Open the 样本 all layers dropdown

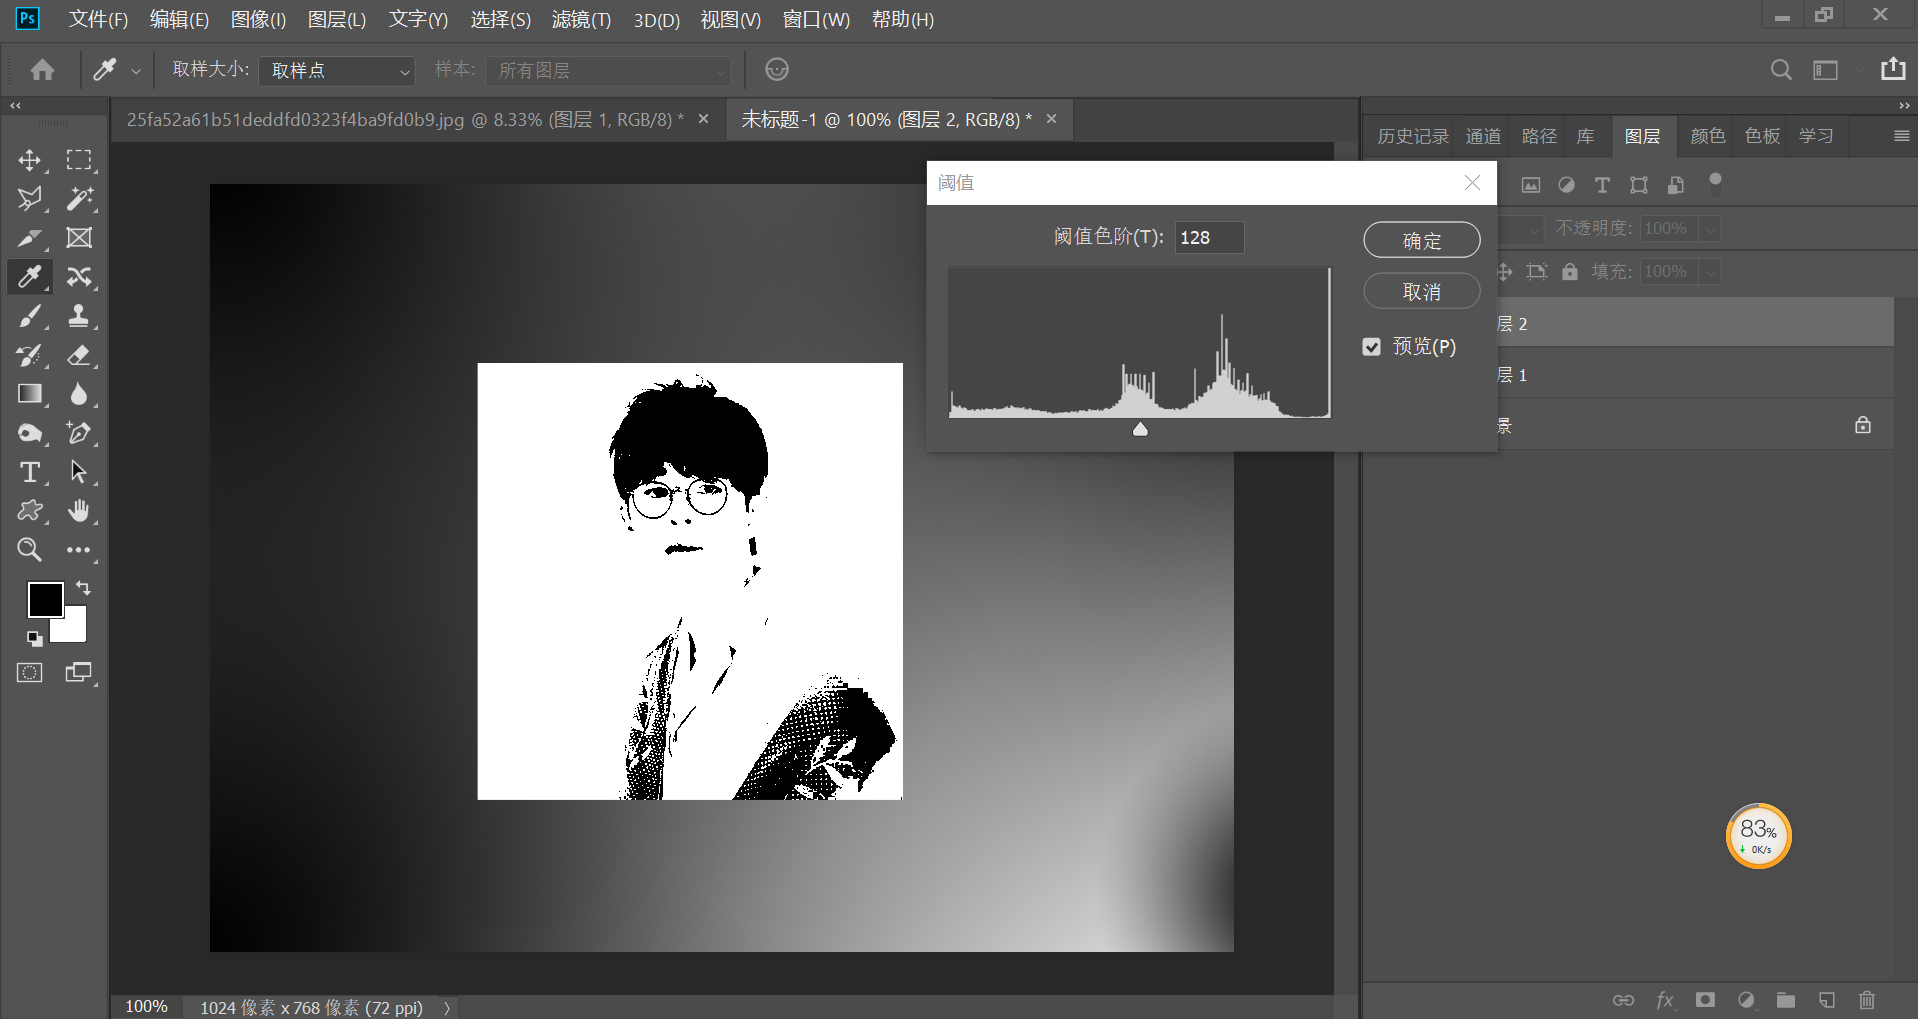point(609,70)
